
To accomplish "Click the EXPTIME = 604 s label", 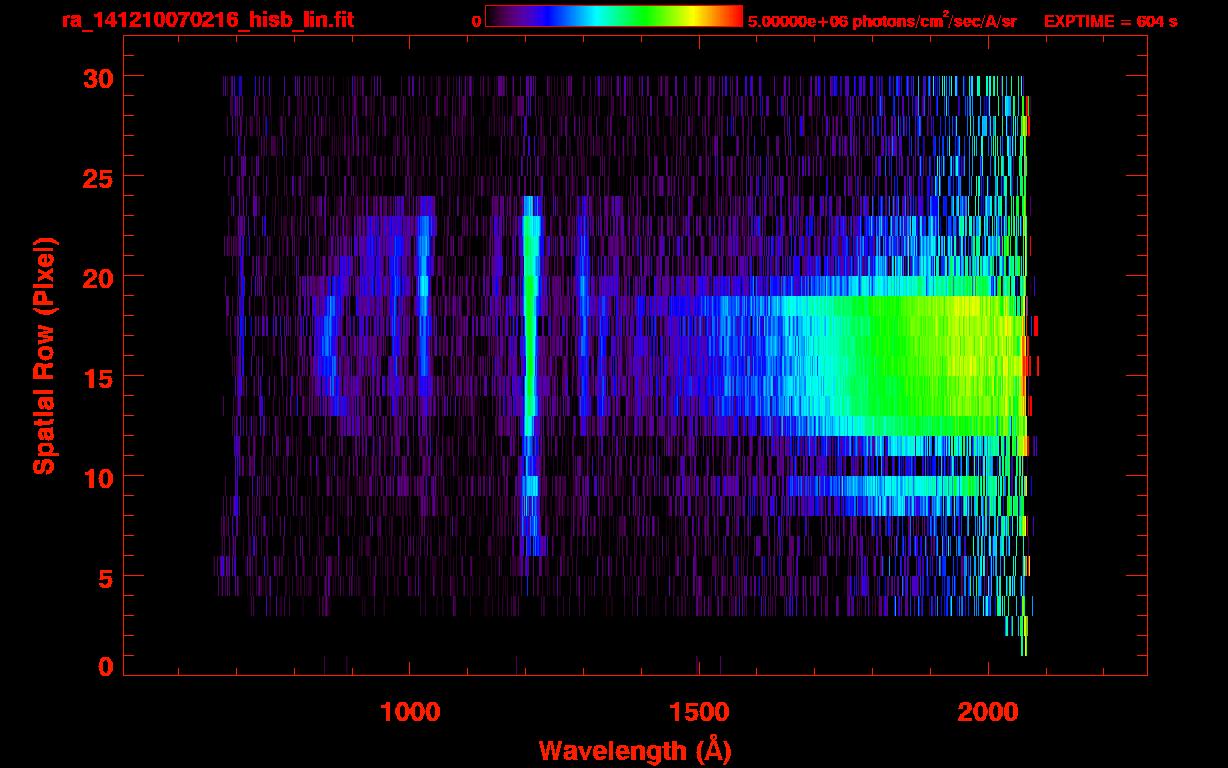I will 1110,21.
